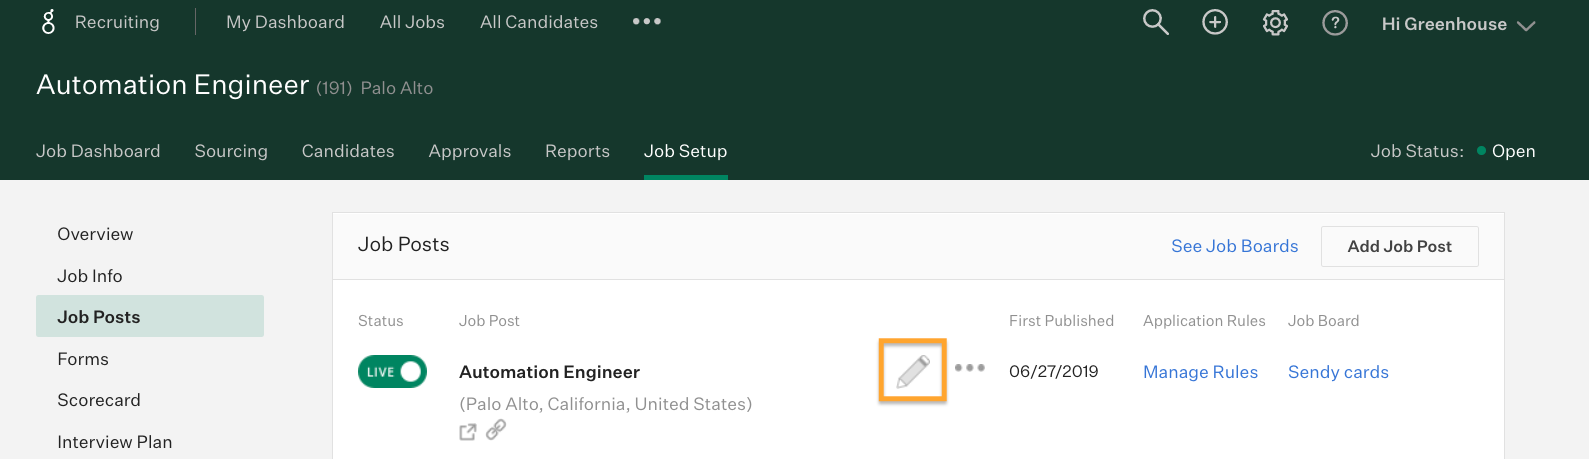Expand the top navigation ellipsis menu
The height and width of the screenshot is (459, 1589).
click(647, 21)
